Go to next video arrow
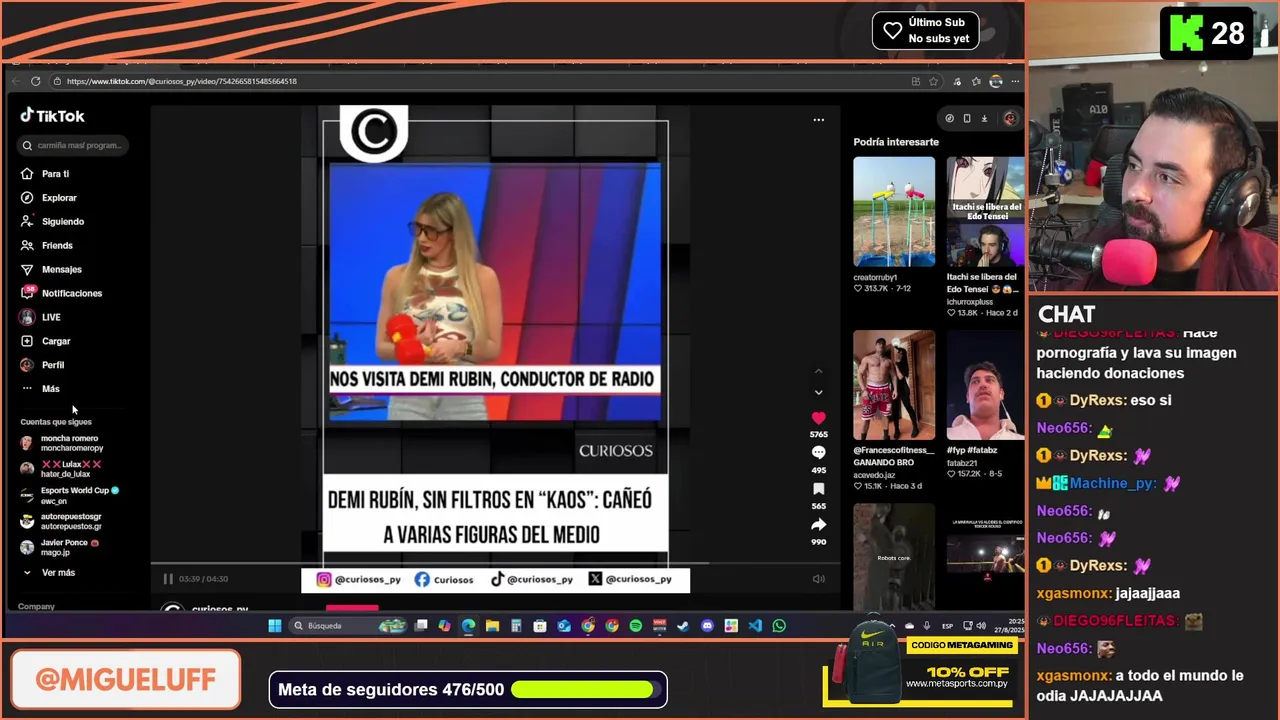1280x720 pixels. 818,392
